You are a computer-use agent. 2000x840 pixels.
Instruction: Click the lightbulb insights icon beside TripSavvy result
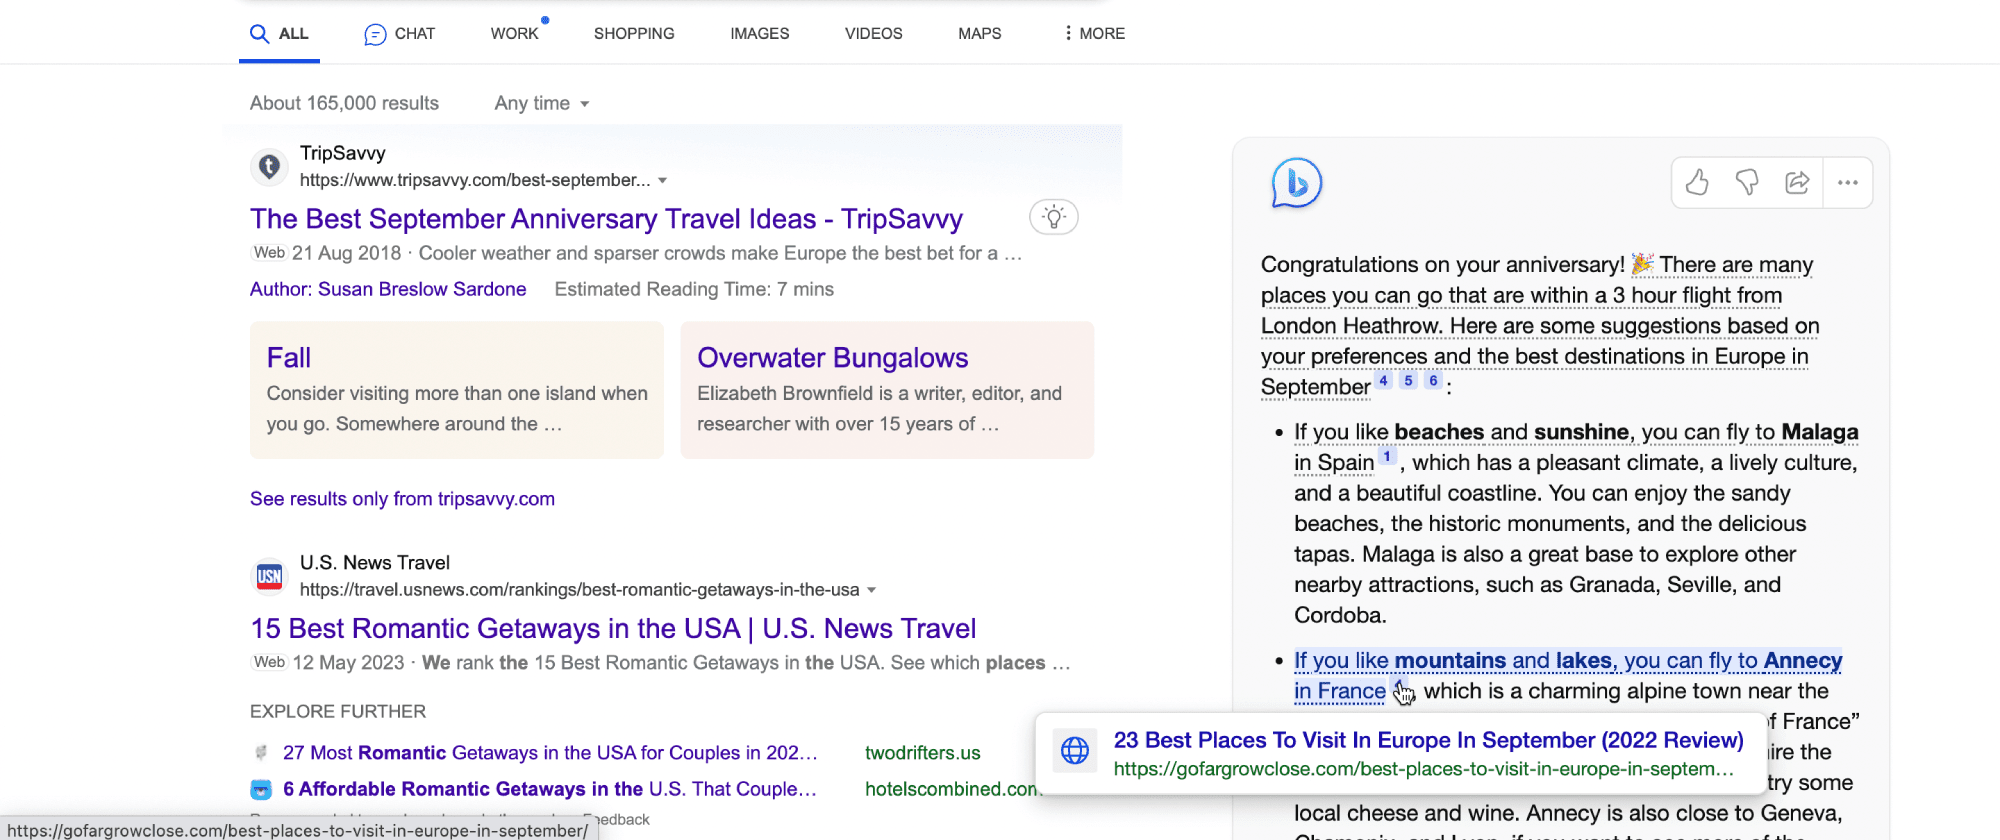pos(1054,217)
